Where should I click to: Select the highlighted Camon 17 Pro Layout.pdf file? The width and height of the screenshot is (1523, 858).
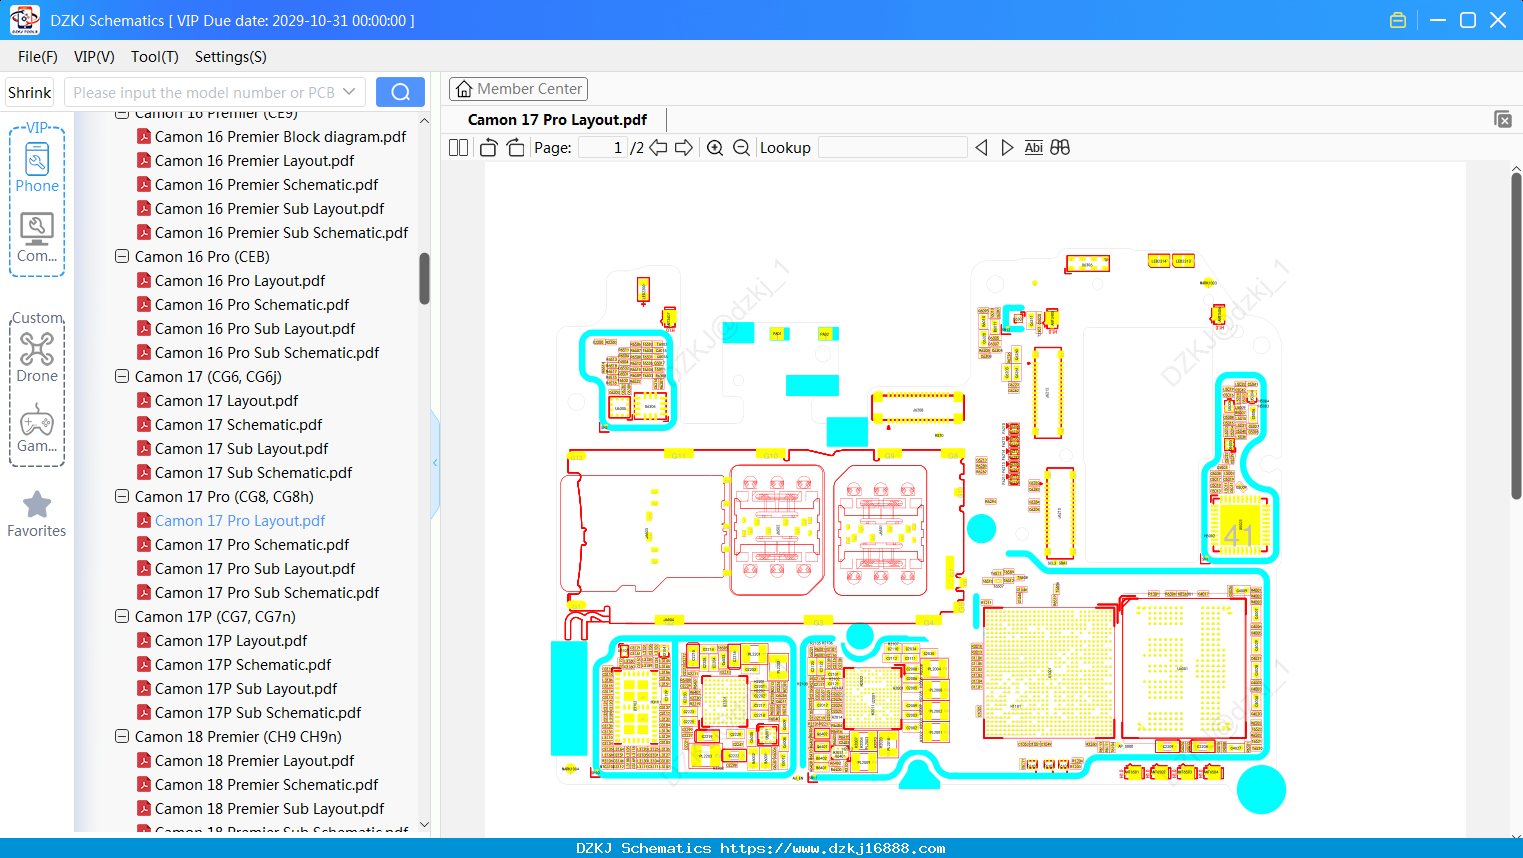coord(240,521)
